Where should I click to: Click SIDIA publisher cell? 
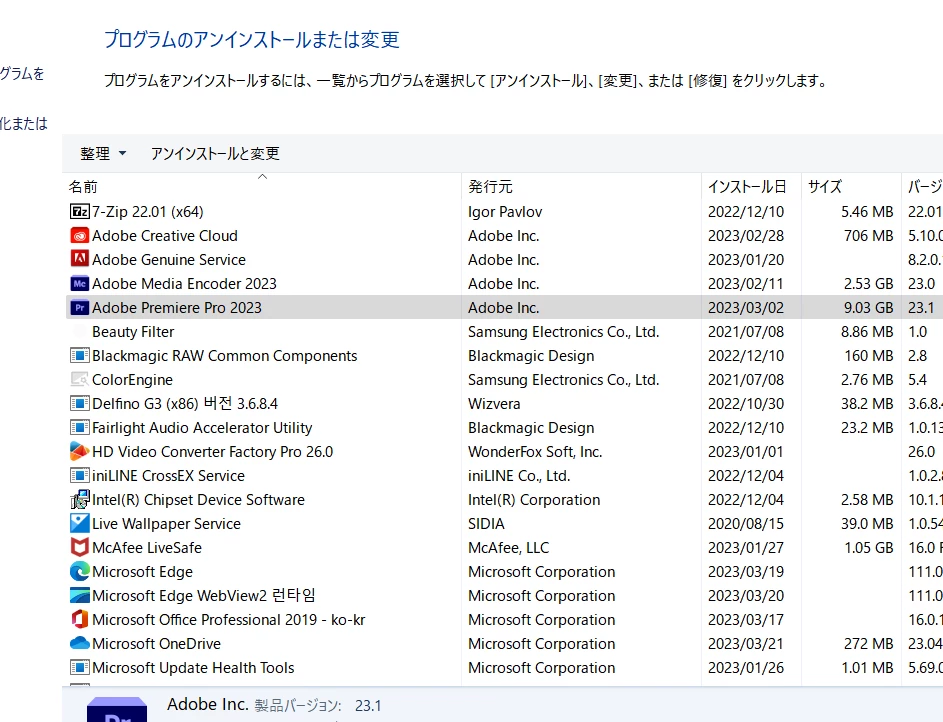point(486,524)
